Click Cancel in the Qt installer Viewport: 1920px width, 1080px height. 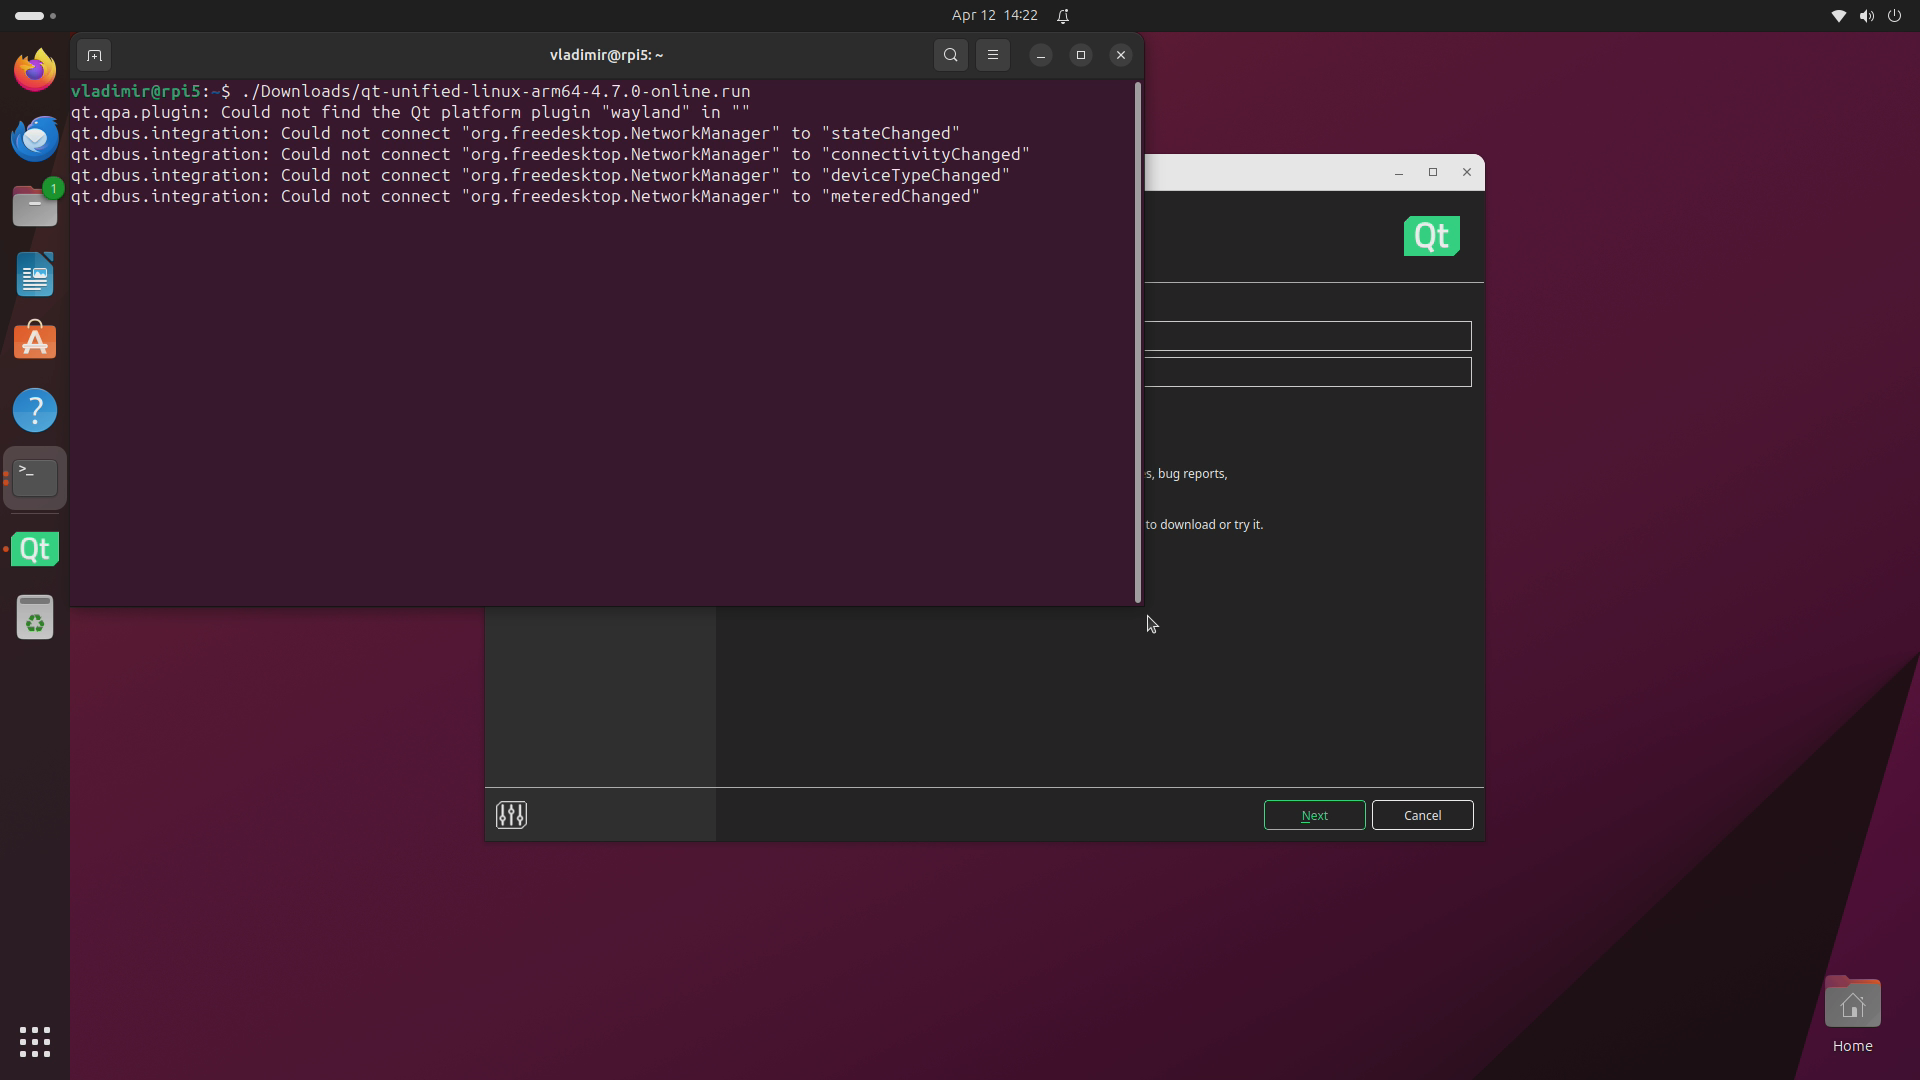point(1422,815)
